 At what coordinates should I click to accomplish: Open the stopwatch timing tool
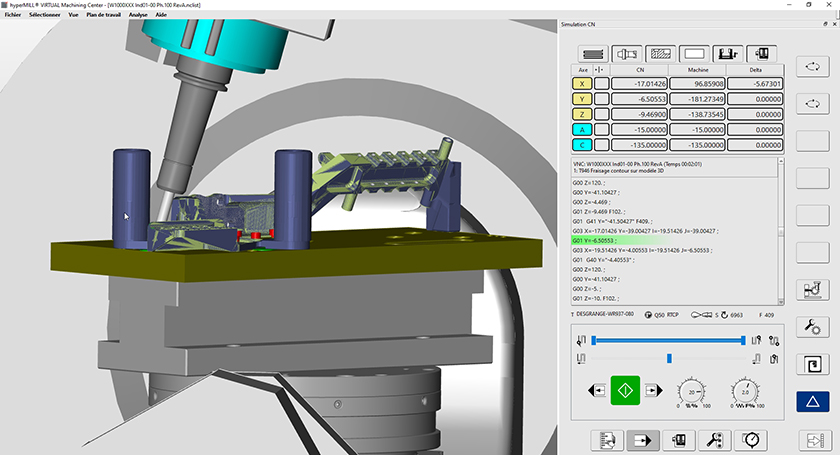[750, 439]
